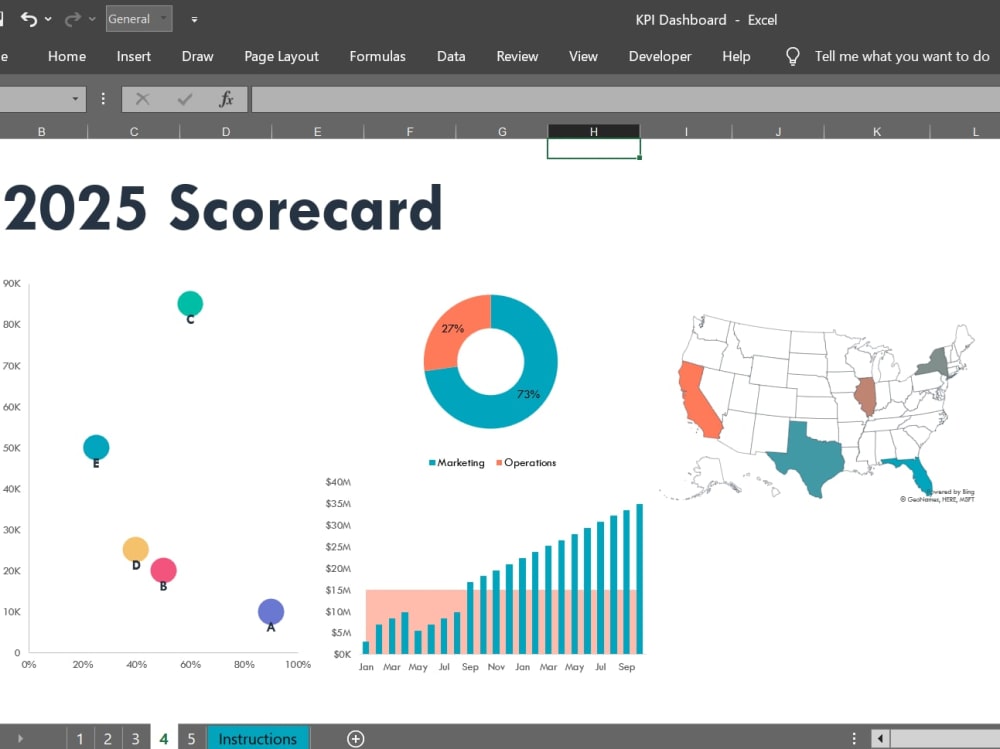Open the Undo history dropdown arrow
The height and width of the screenshot is (749, 1000).
pos(48,20)
